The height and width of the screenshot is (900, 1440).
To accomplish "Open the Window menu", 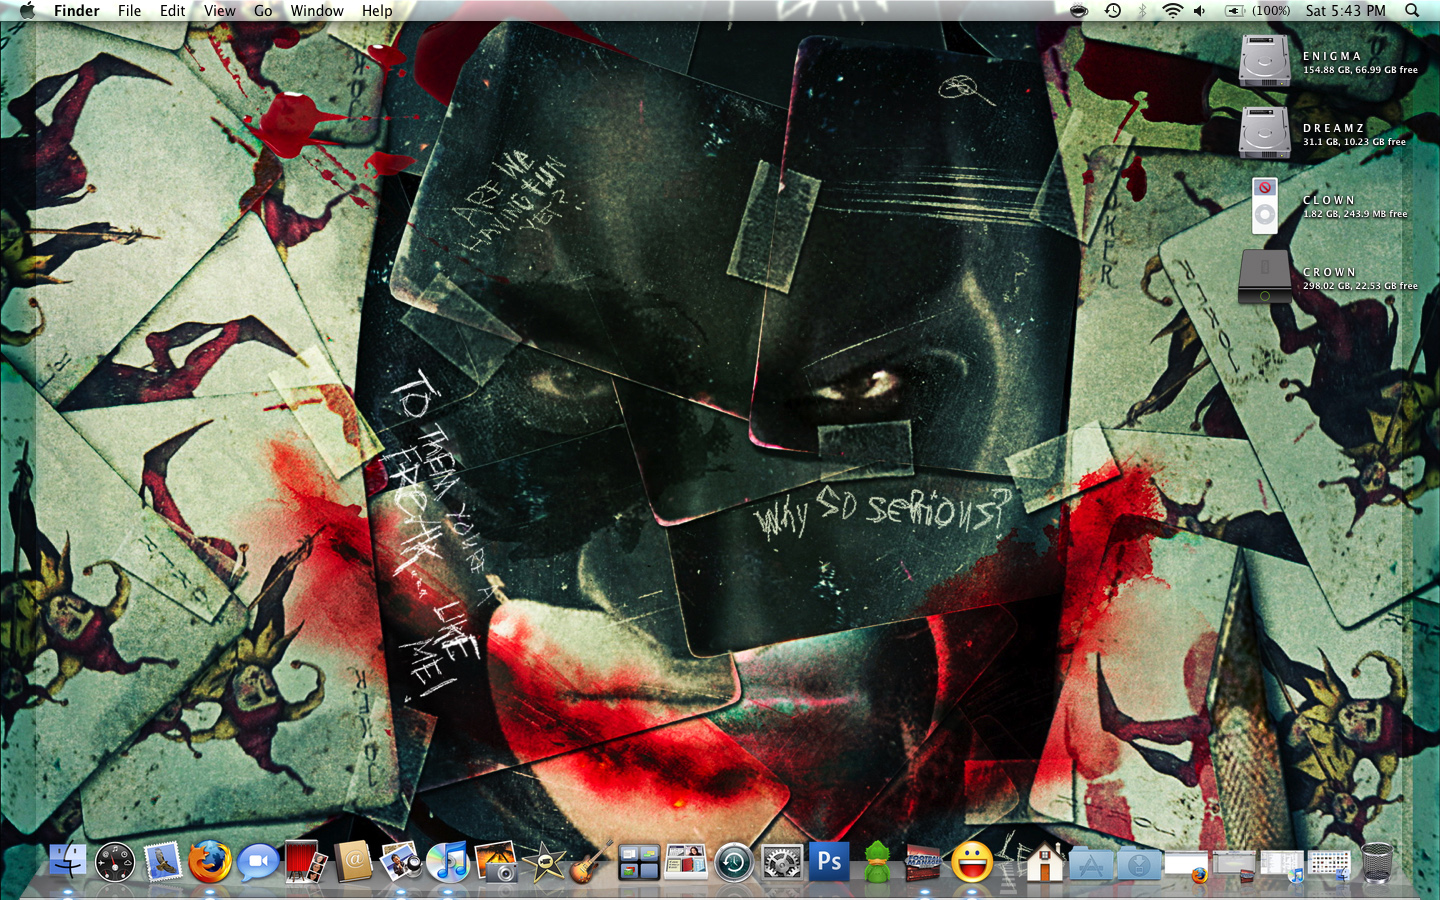I will click(317, 10).
